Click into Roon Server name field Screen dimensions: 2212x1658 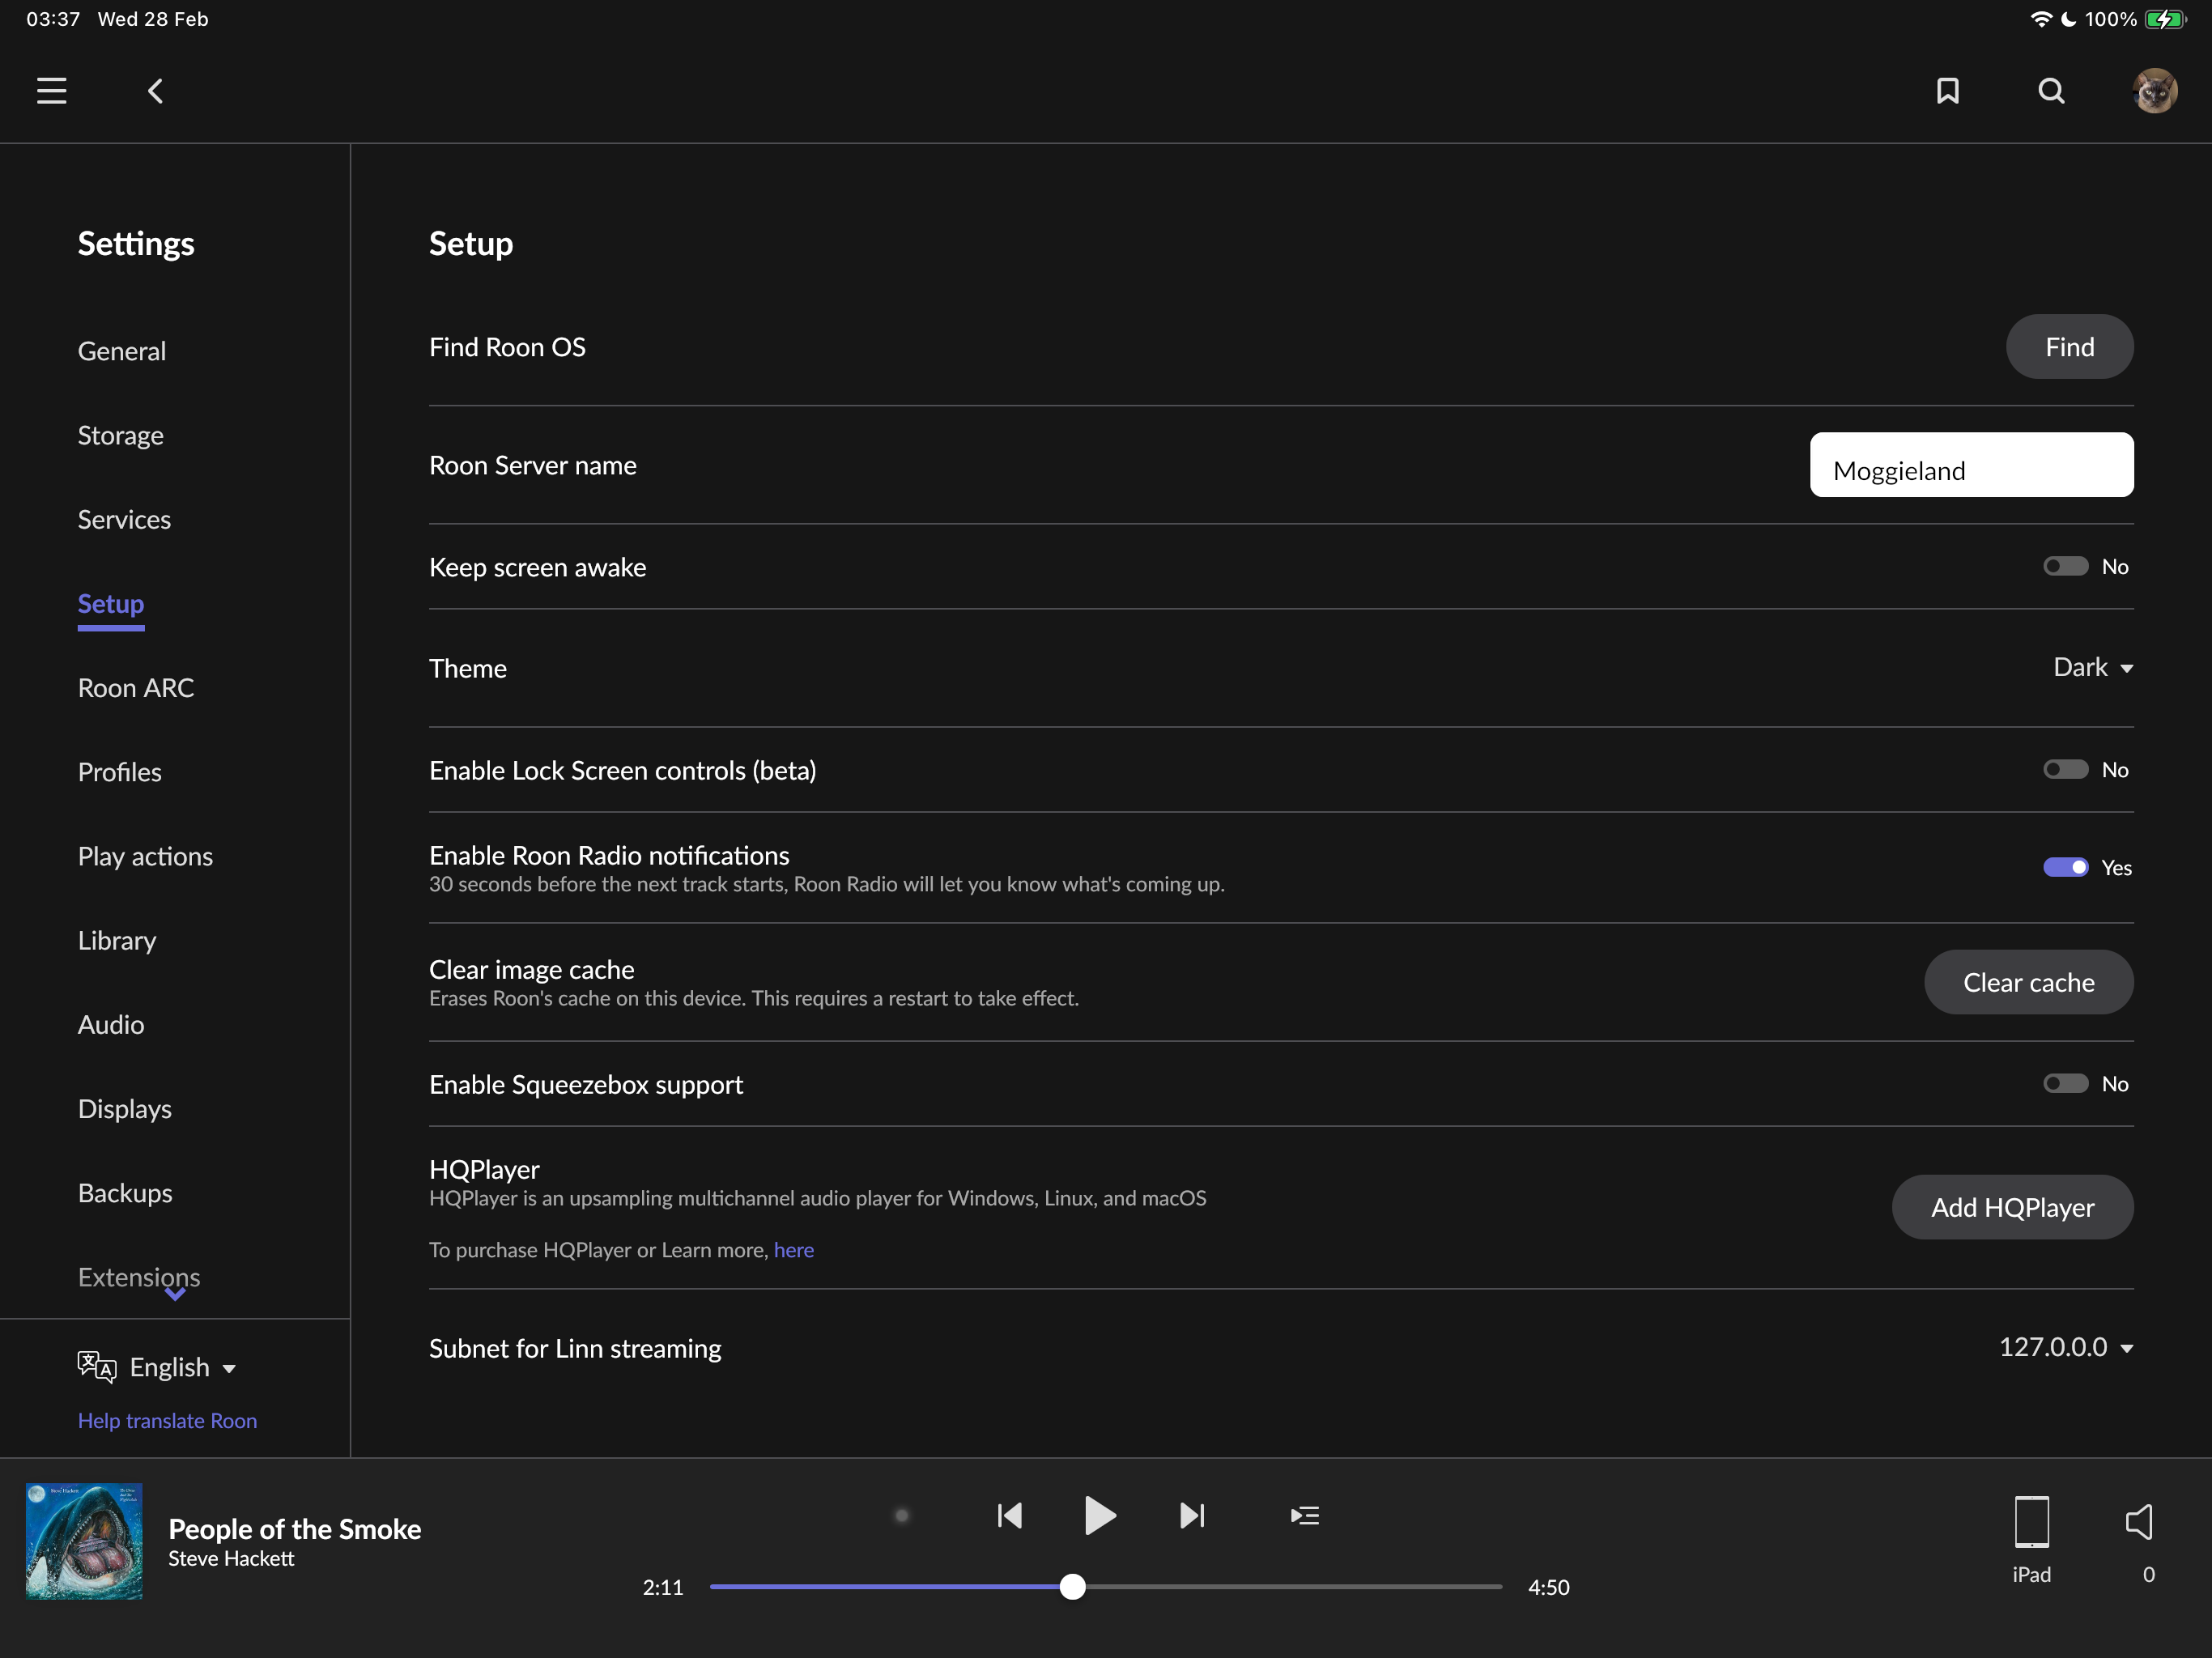click(x=1971, y=465)
